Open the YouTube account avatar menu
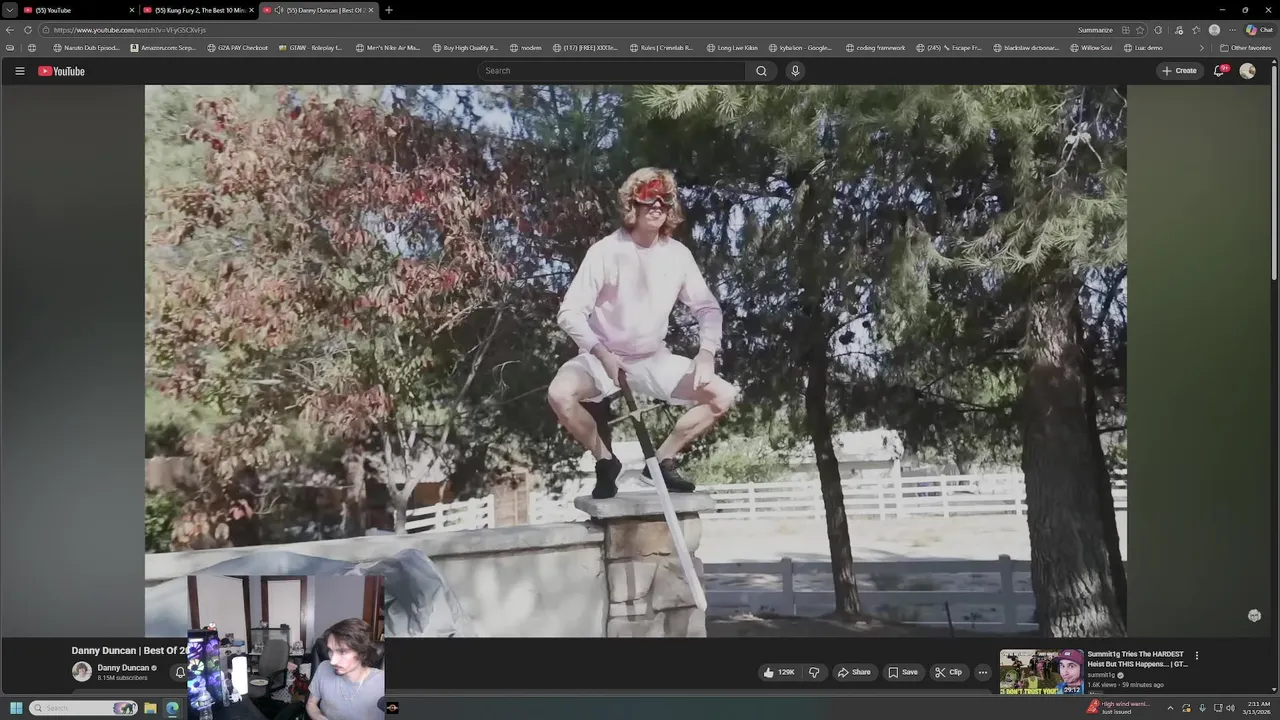1280x720 pixels. point(1247,71)
